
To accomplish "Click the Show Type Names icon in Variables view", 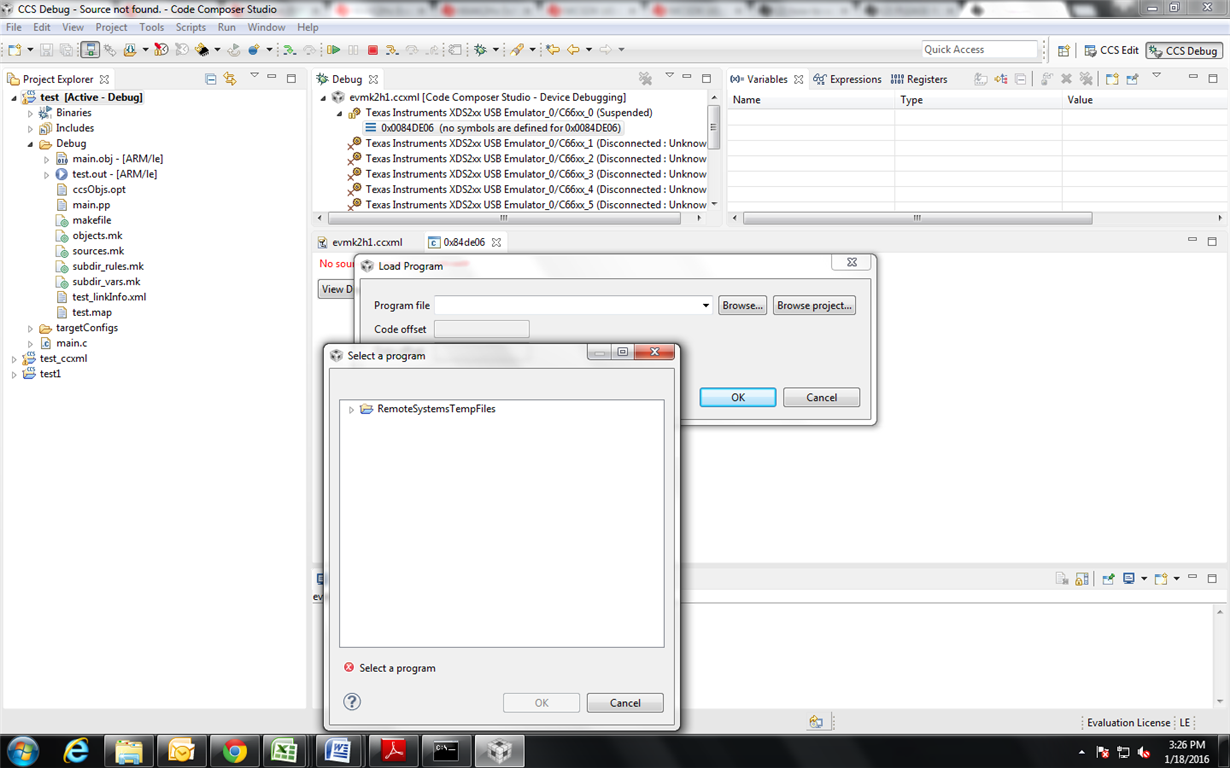I will (x=981, y=78).
